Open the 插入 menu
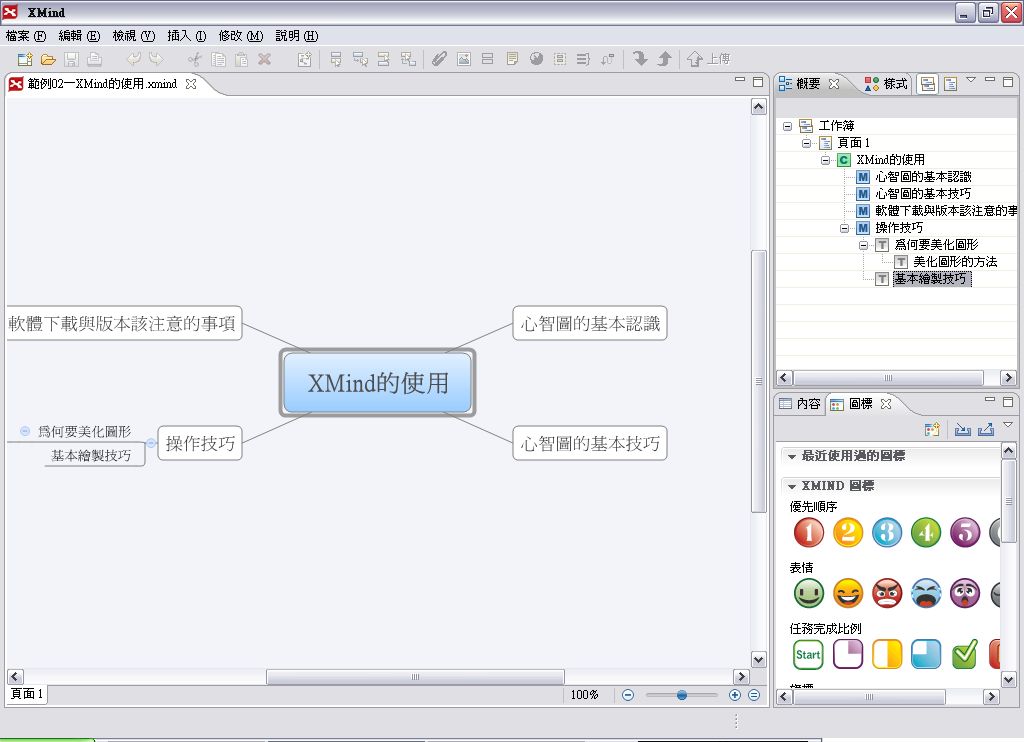 [187, 36]
